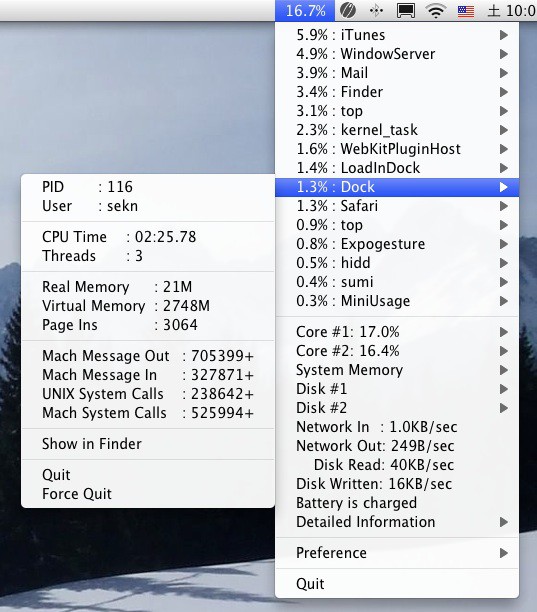Viewport: 537px width, 612px height.
Task: Click Quit in the Dock process submenu
Action: [x=148, y=475]
